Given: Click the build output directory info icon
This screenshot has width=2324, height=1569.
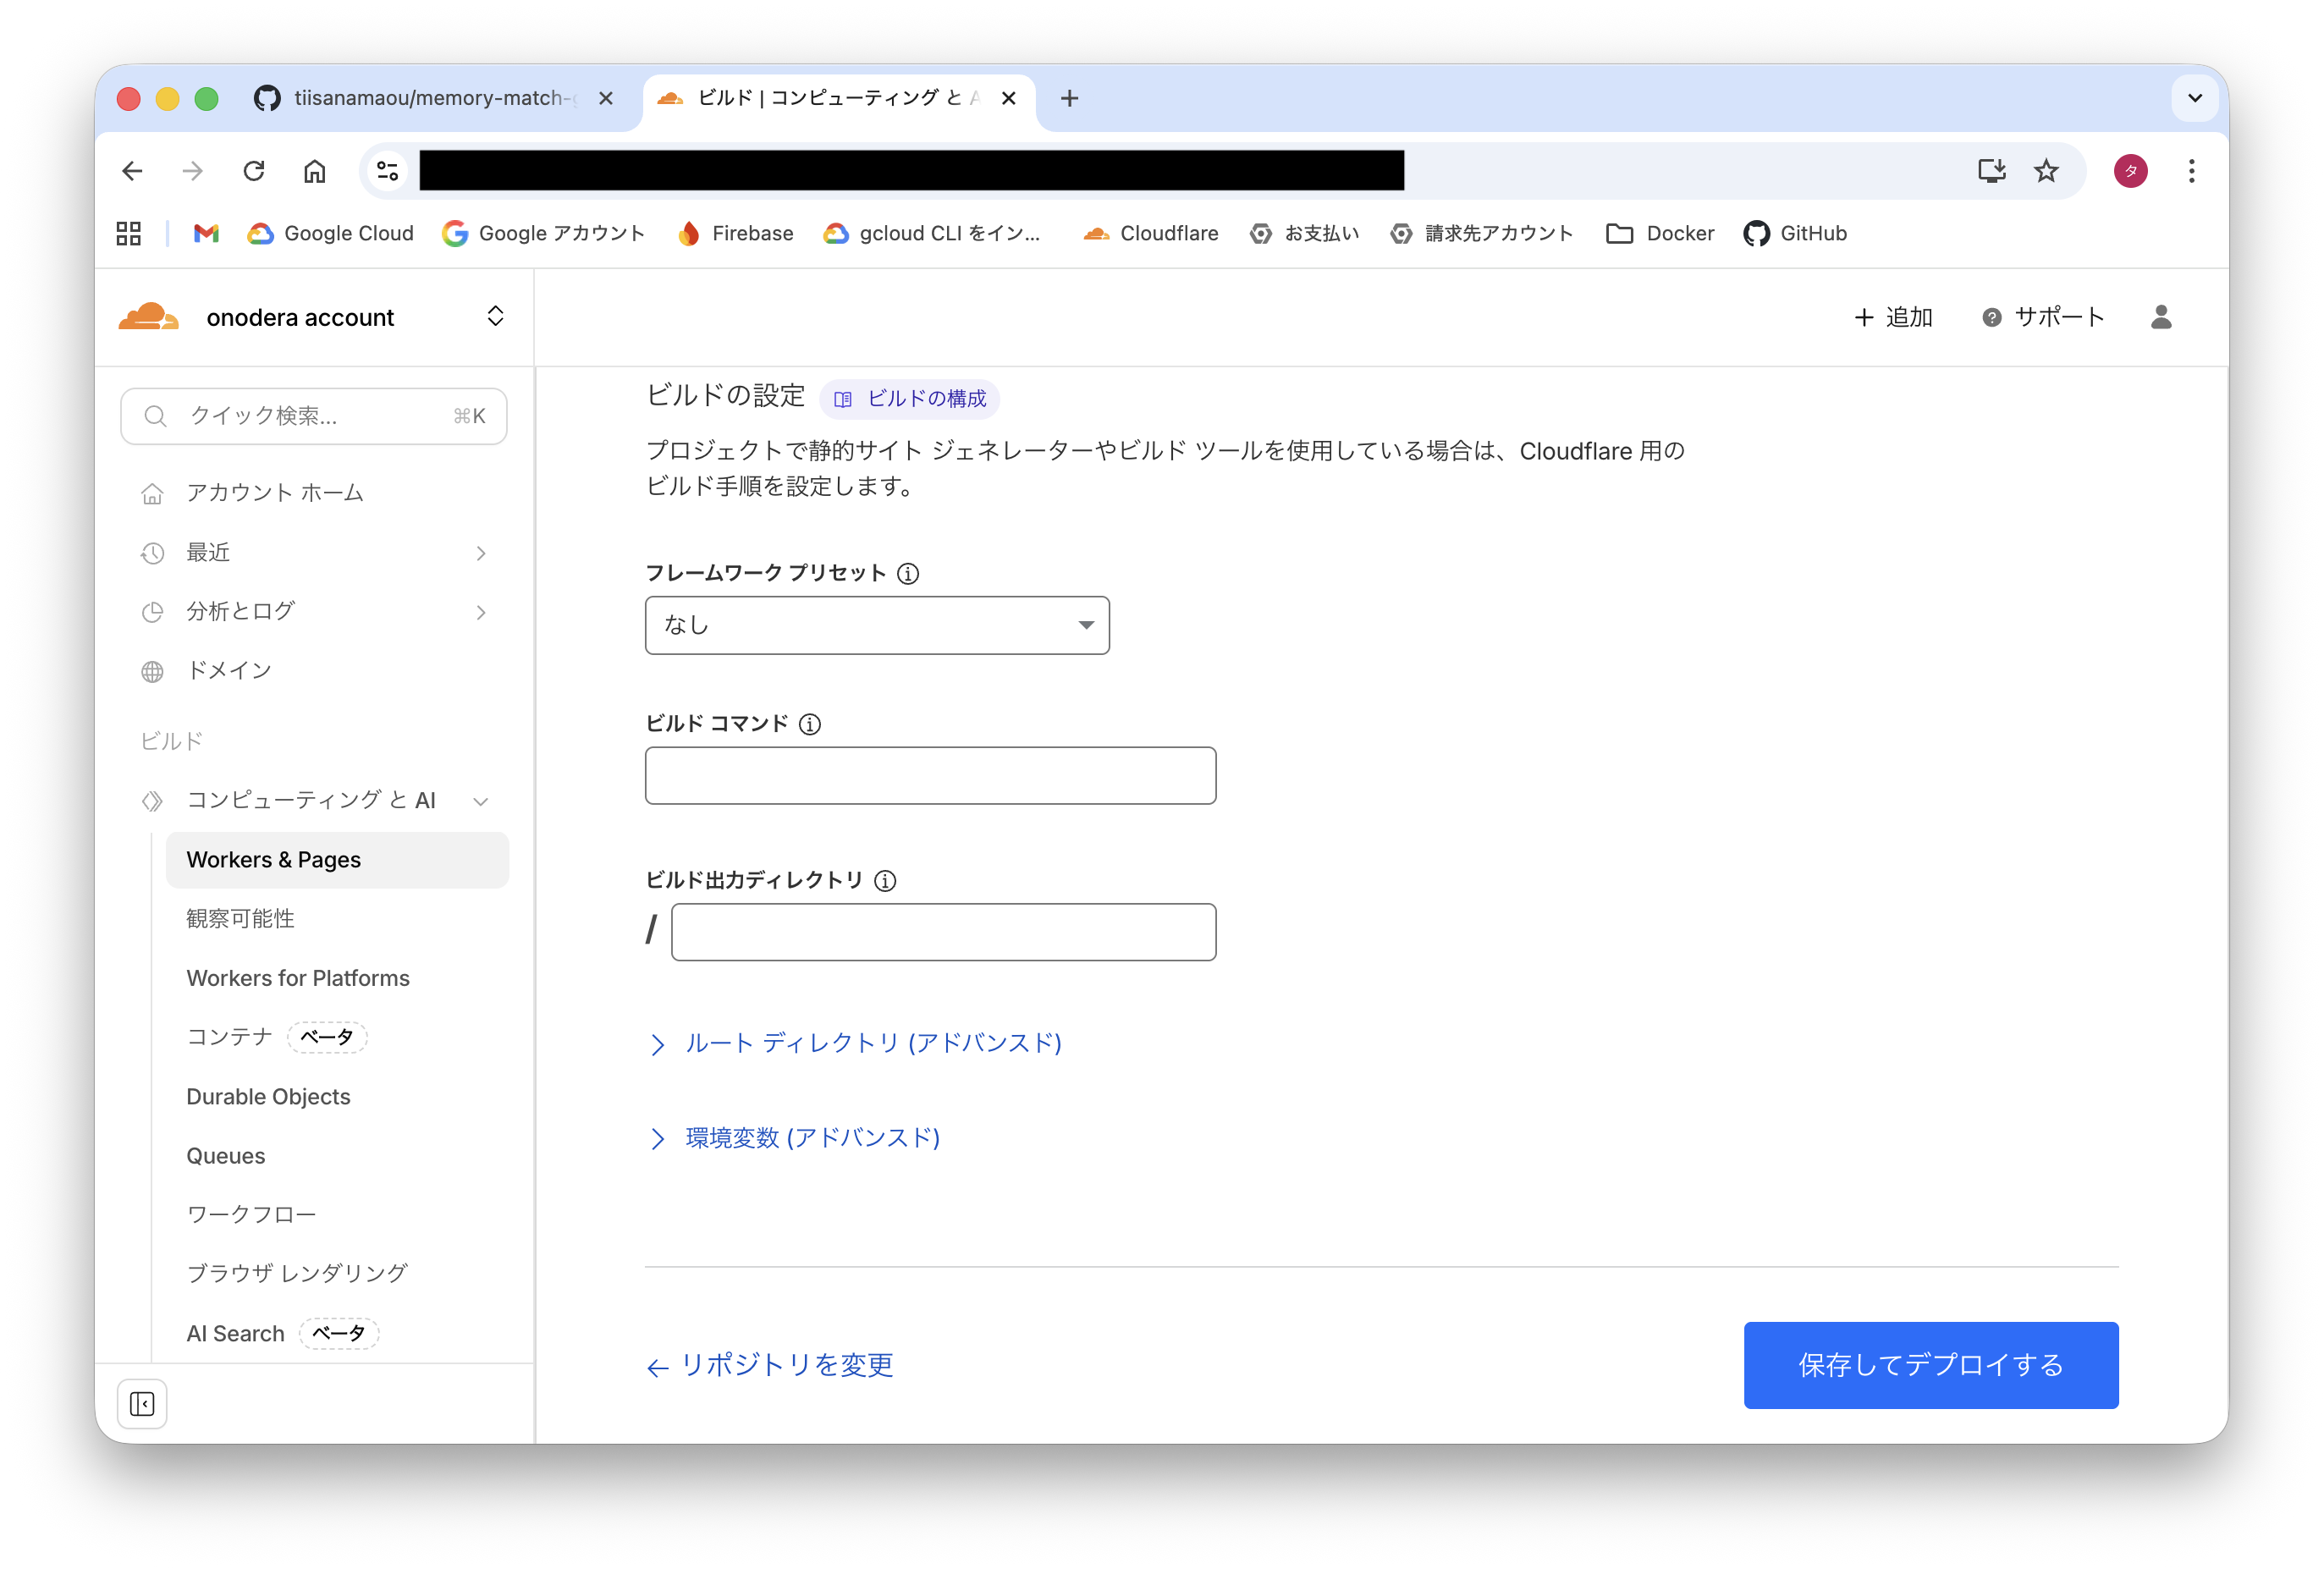Looking at the screenshot, I should point(885,880).
